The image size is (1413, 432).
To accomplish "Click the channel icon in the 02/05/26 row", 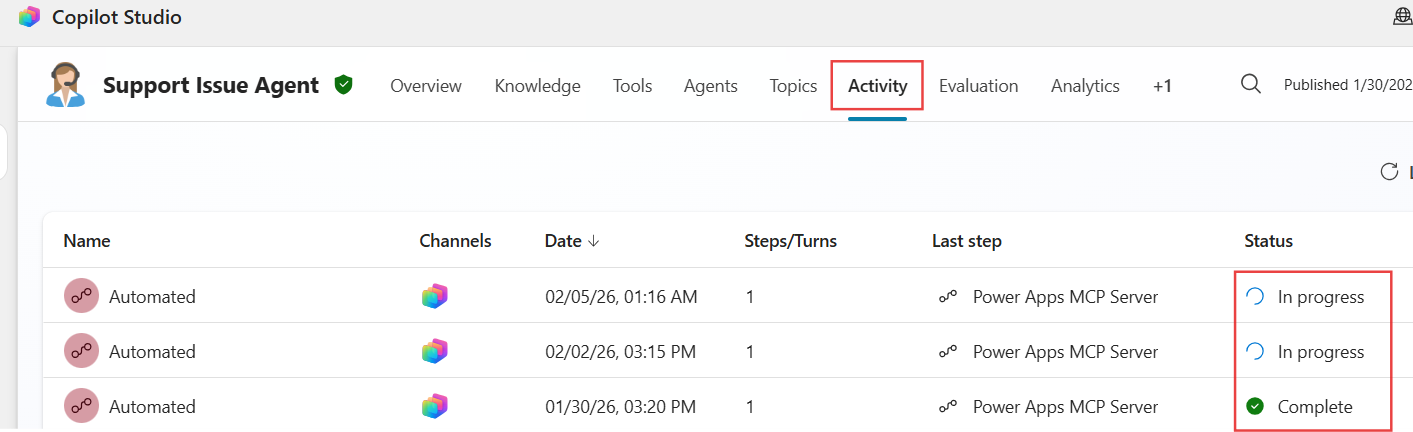I will [x=434, y=296].
